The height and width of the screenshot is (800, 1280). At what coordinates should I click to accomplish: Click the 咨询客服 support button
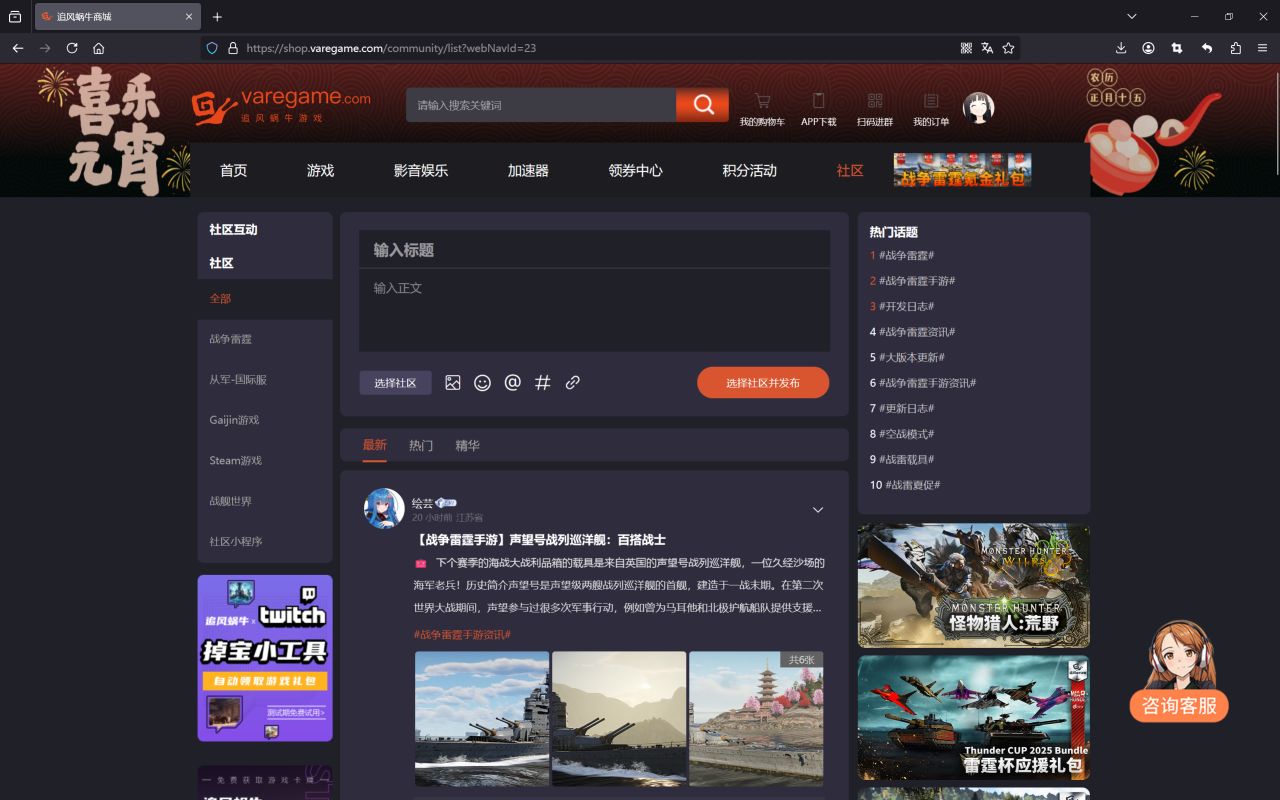point(1179,705)
